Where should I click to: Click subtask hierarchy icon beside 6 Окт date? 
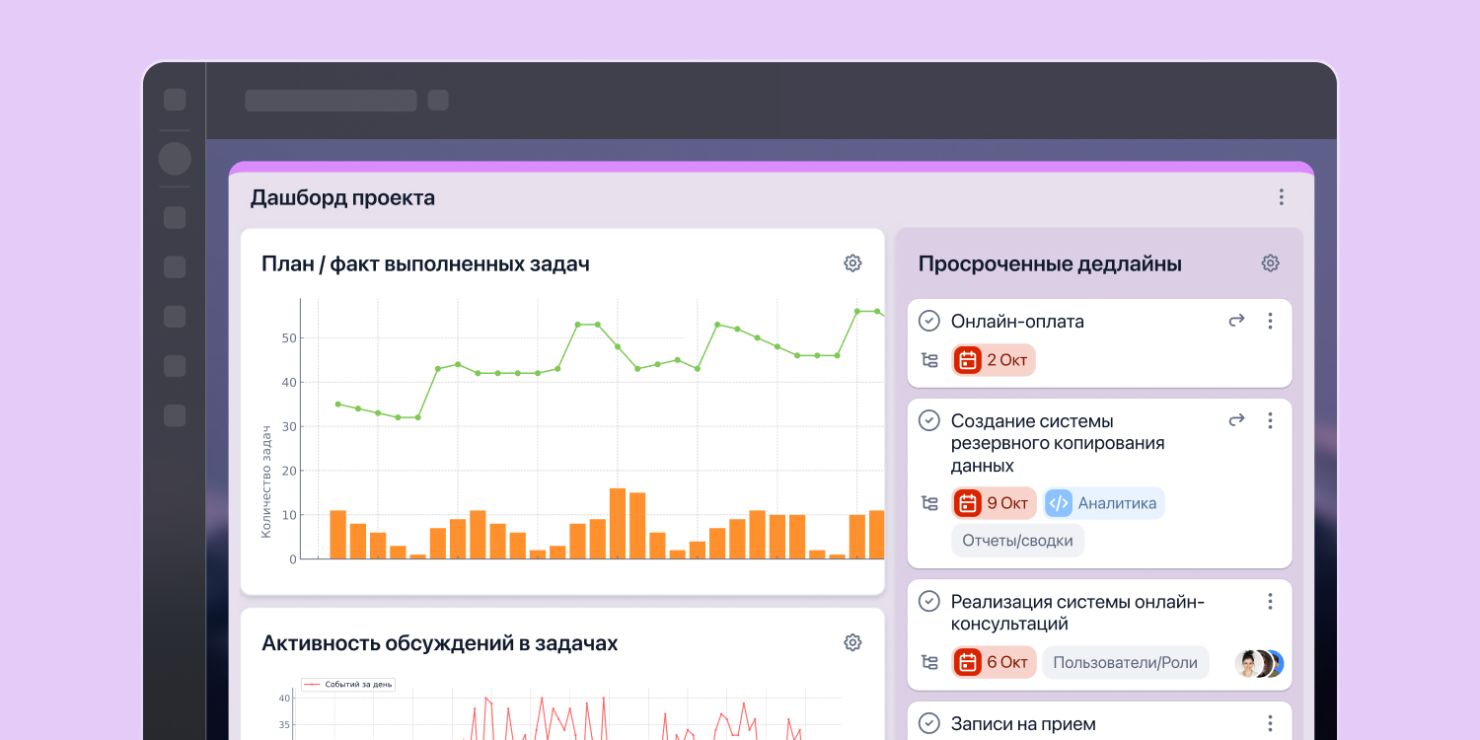point(929,662)
